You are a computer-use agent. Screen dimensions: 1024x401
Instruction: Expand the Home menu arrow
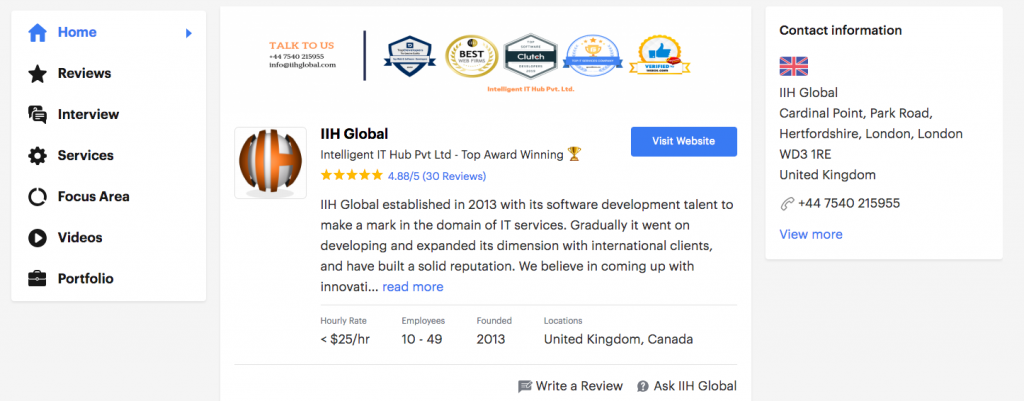point(189,33)
